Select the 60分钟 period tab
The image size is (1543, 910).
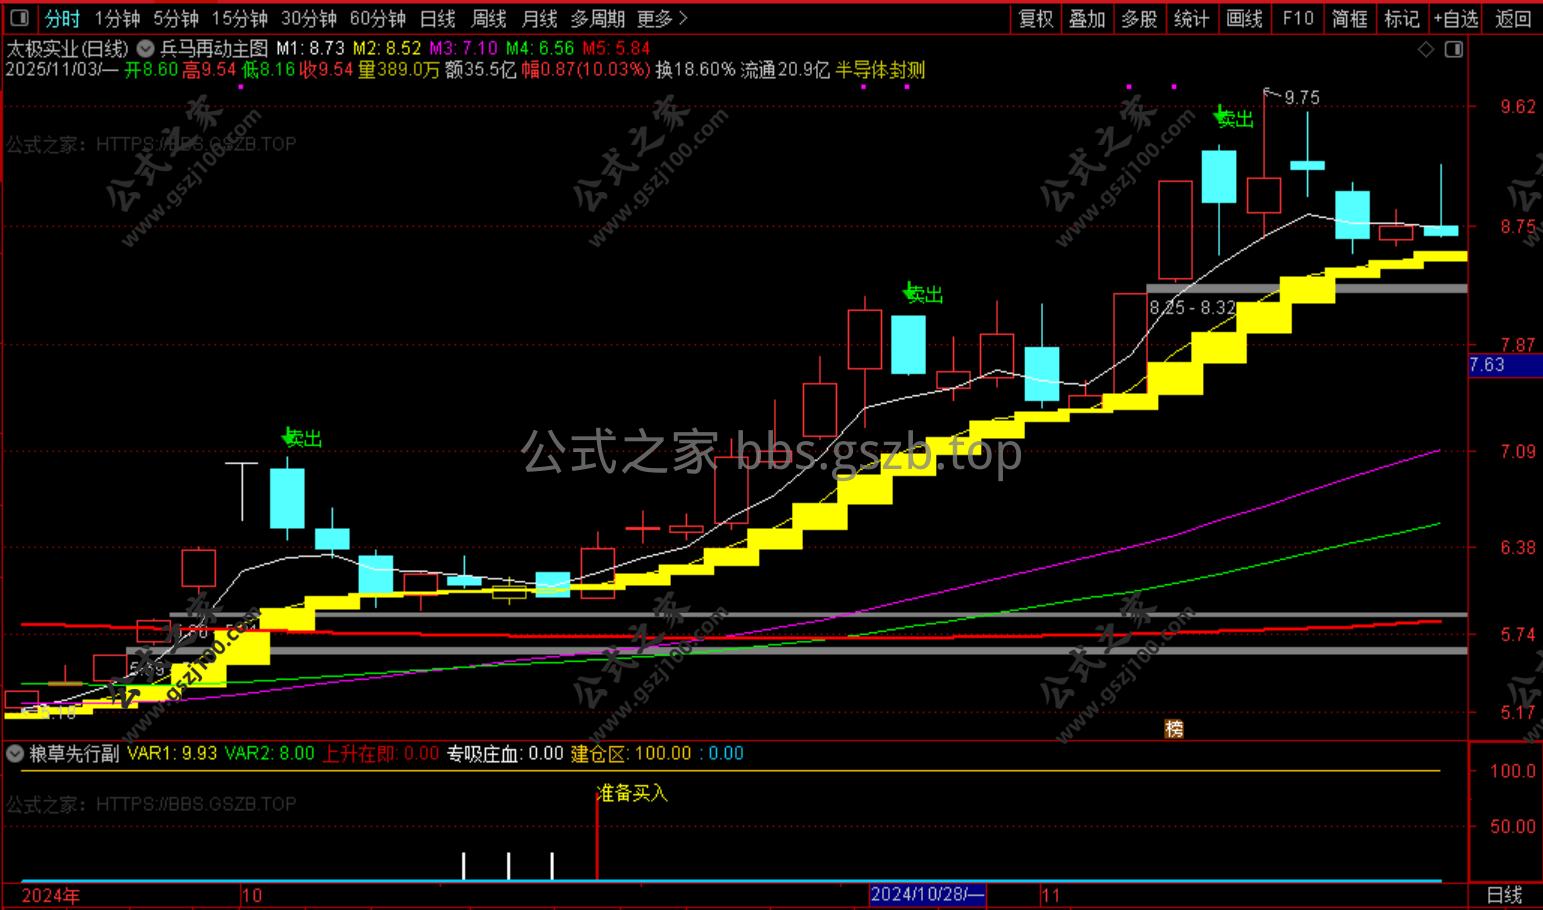coord(378,18)
